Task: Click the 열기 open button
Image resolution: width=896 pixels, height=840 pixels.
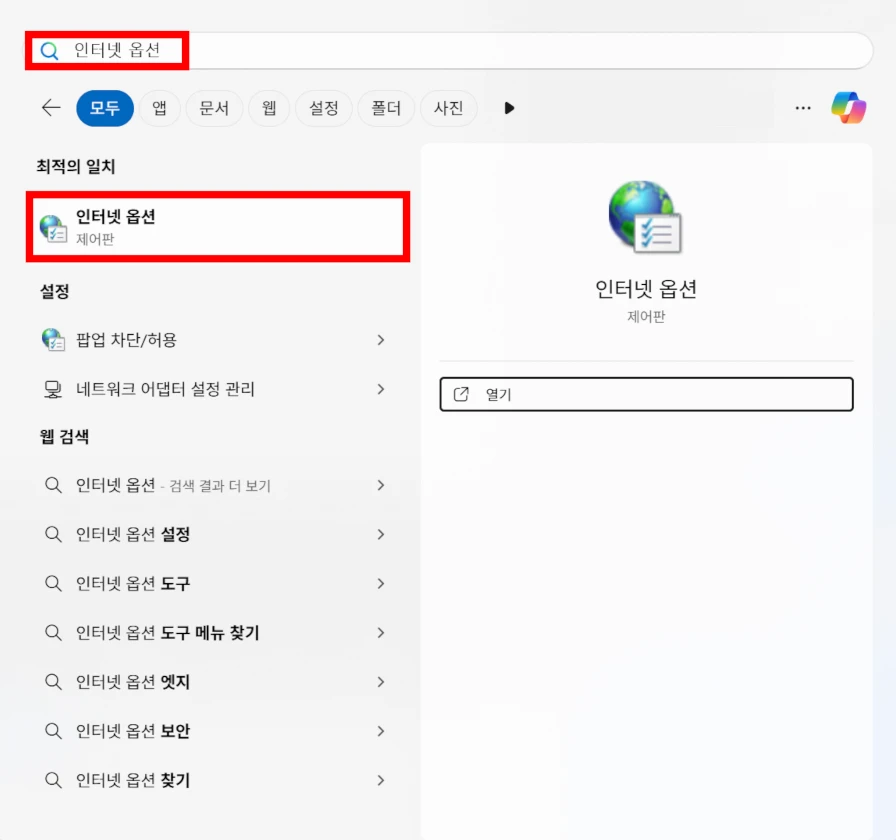Action: (646, 394)
